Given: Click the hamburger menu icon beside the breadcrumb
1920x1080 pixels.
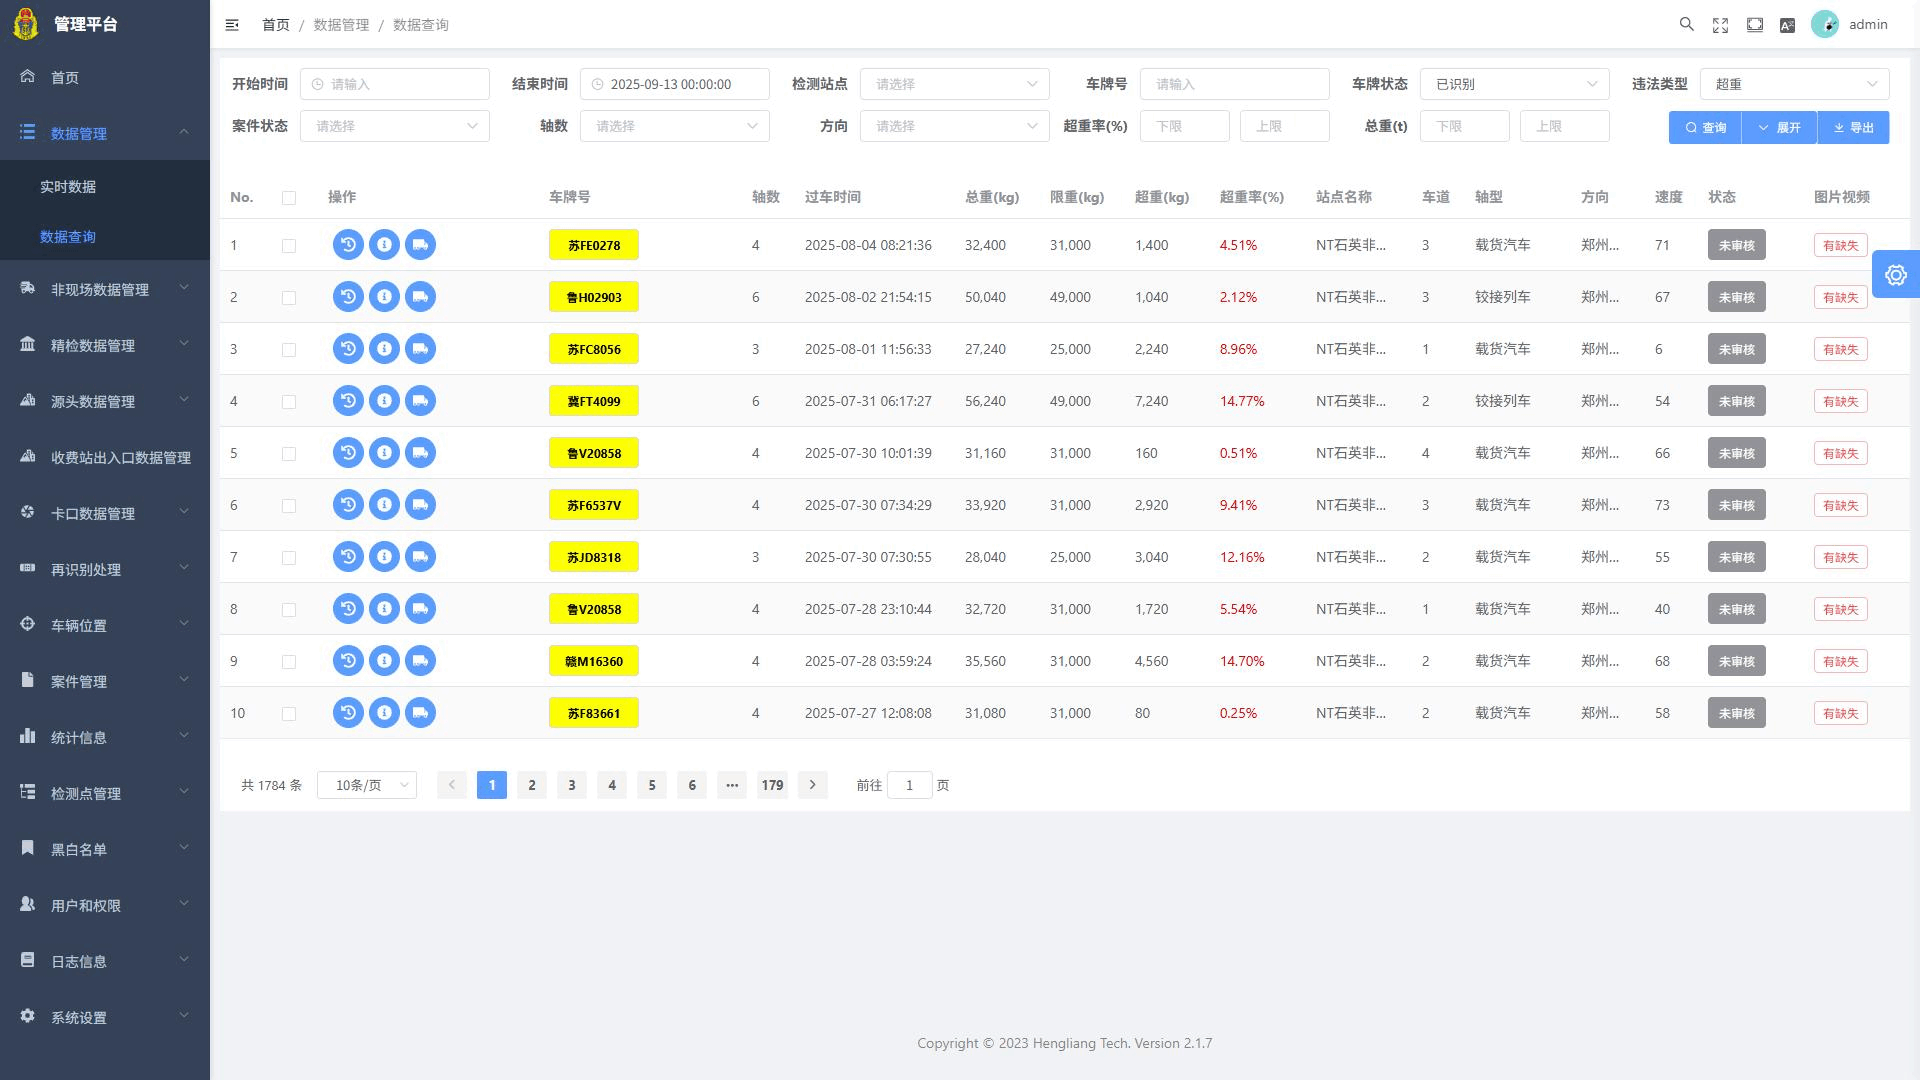Looking at the screenshot, I should click(x=232, y=24).
